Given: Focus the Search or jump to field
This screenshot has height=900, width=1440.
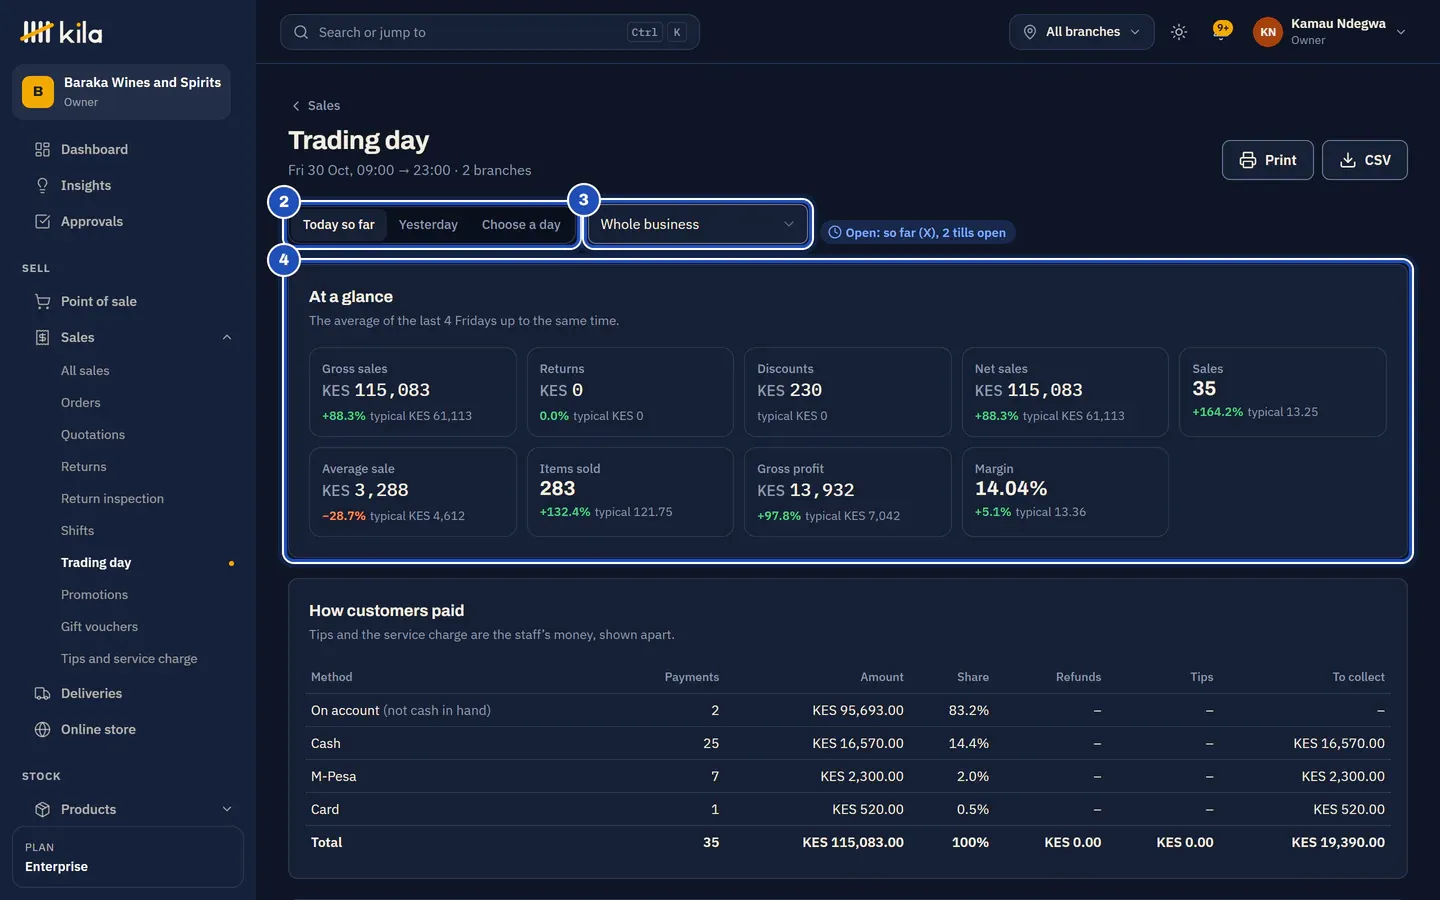Looking at the screenshot, I should [490, 32].
